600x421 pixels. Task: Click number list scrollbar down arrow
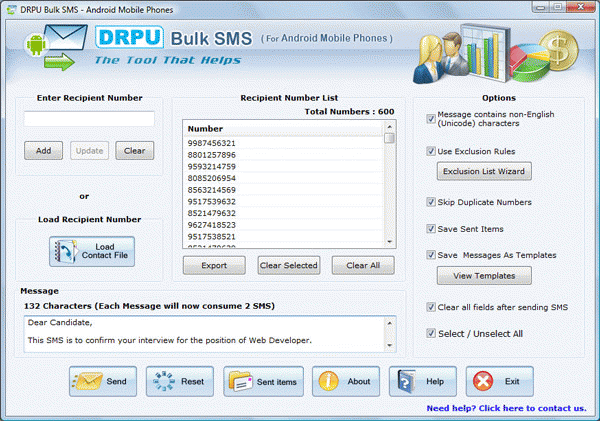click(x=390, y=242)
